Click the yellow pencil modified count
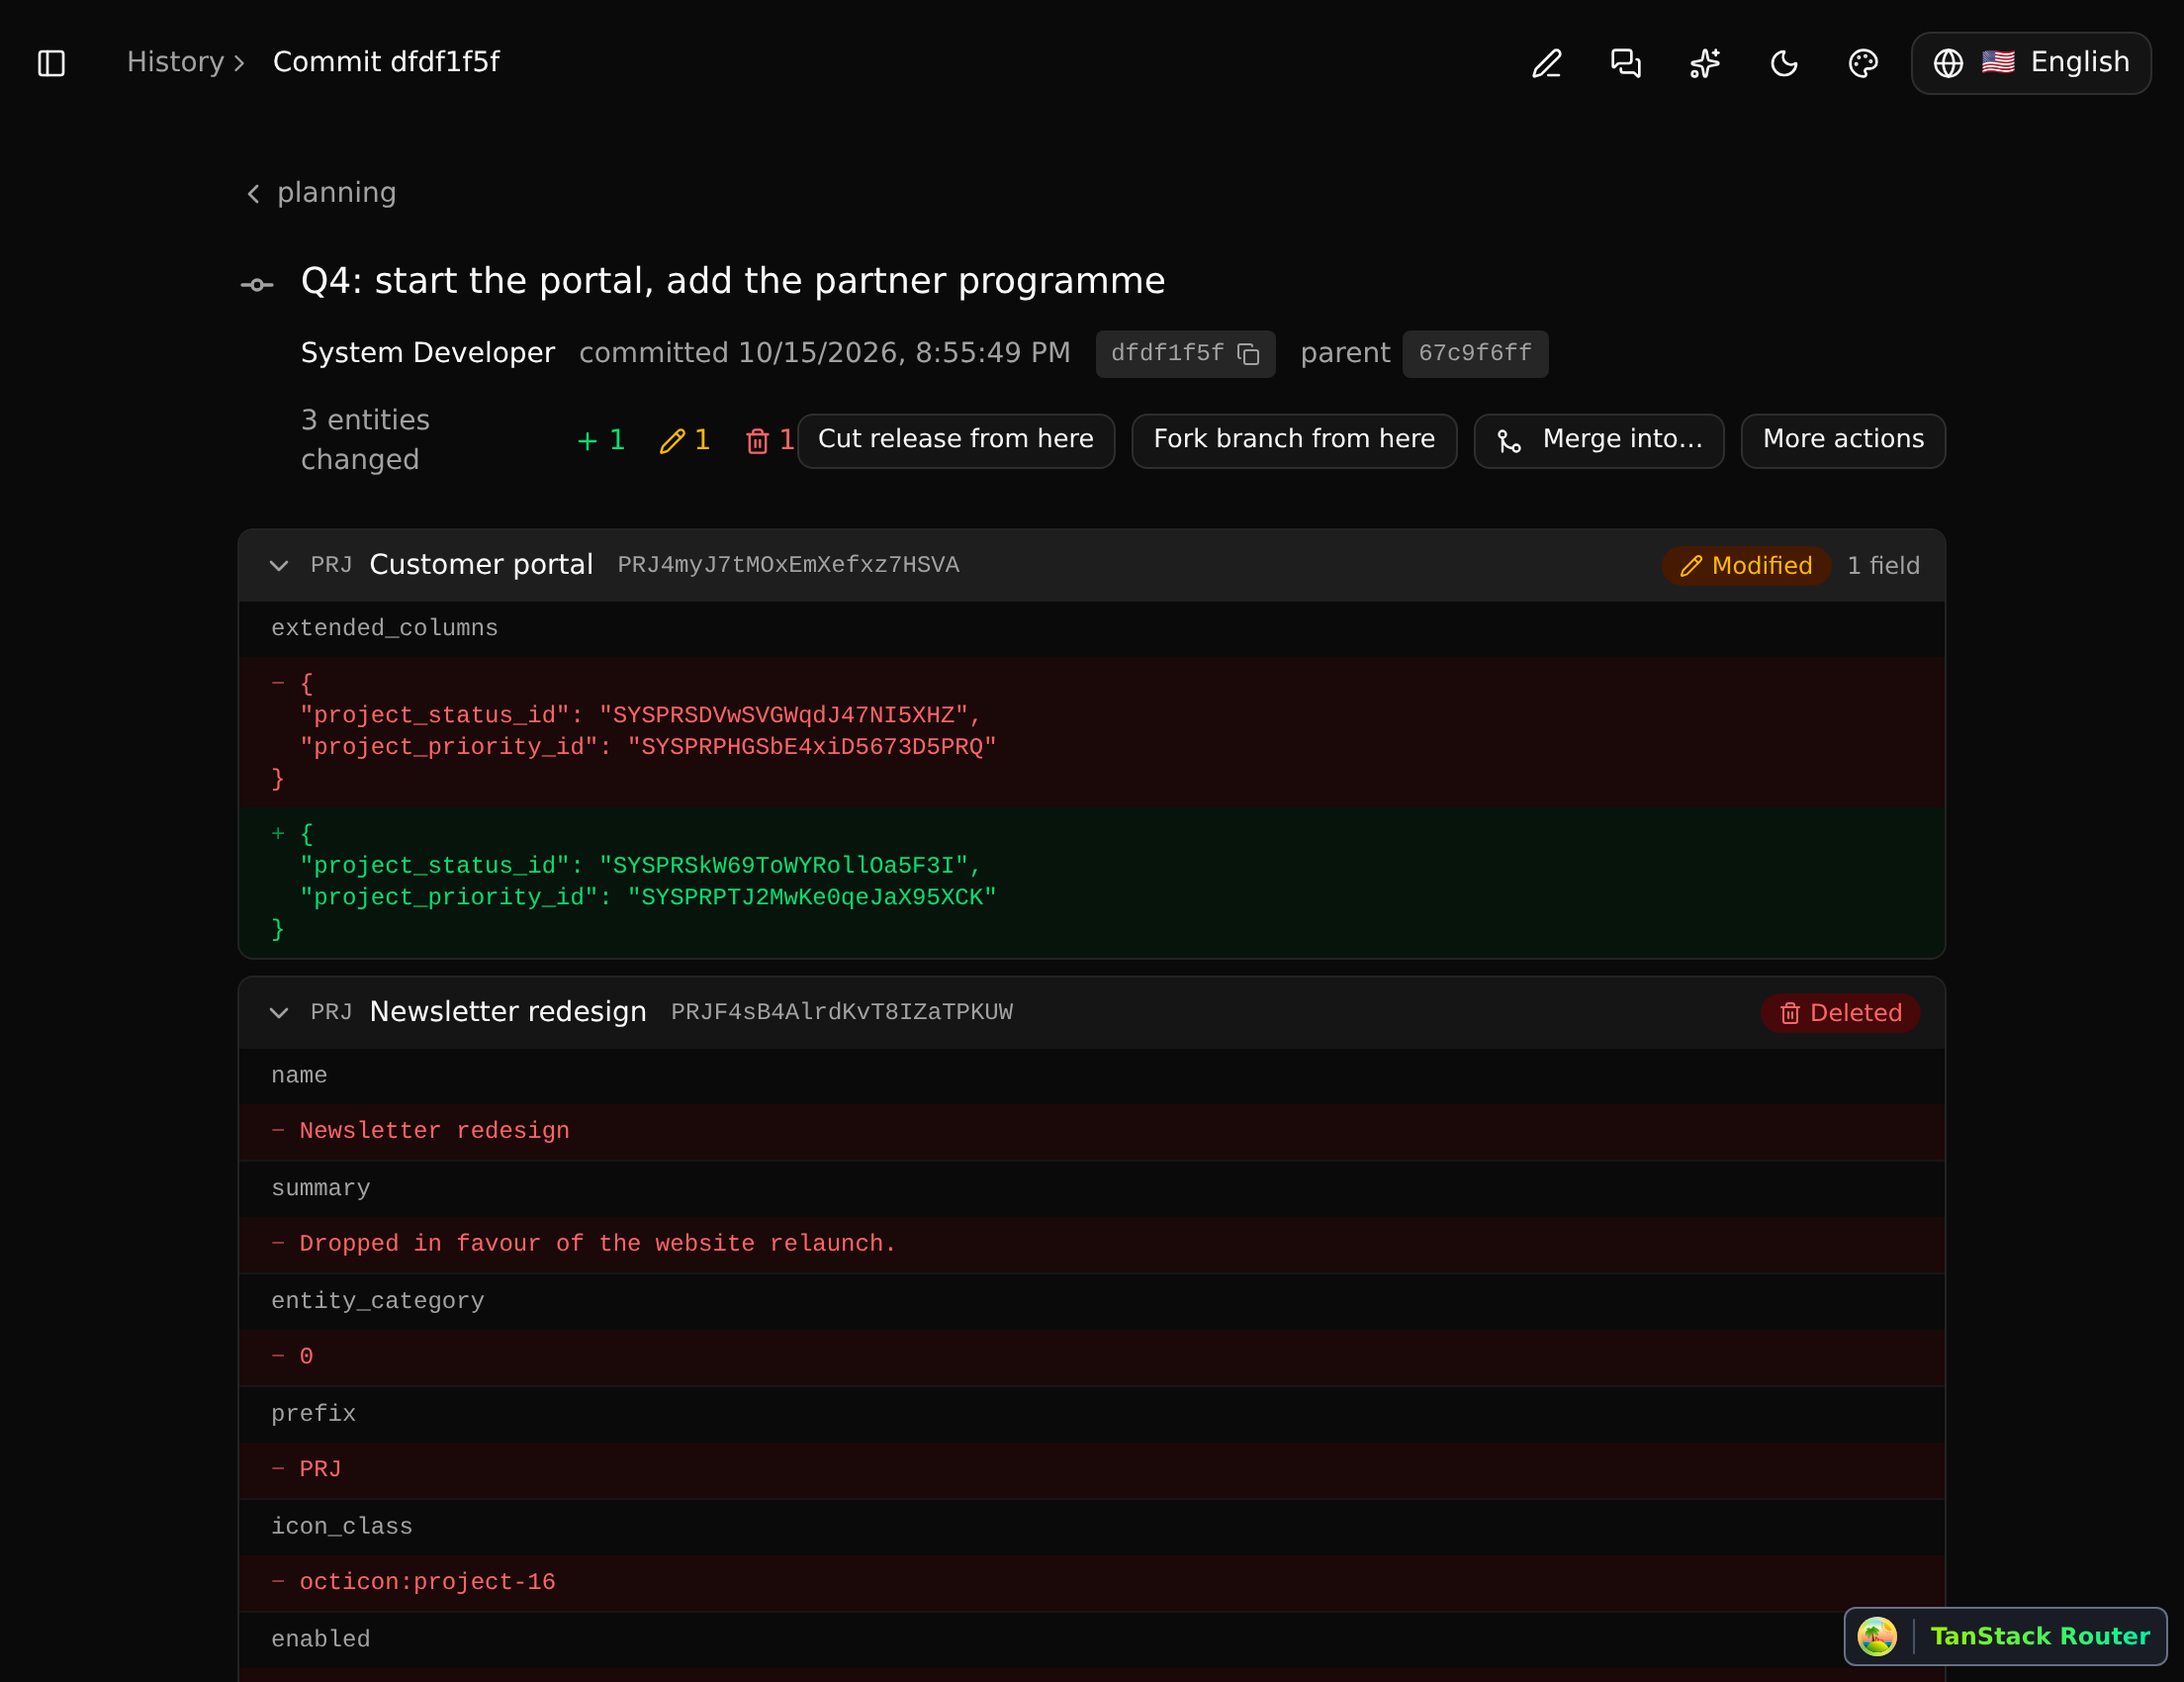The image size is (2184, 1682). (685, 440)
